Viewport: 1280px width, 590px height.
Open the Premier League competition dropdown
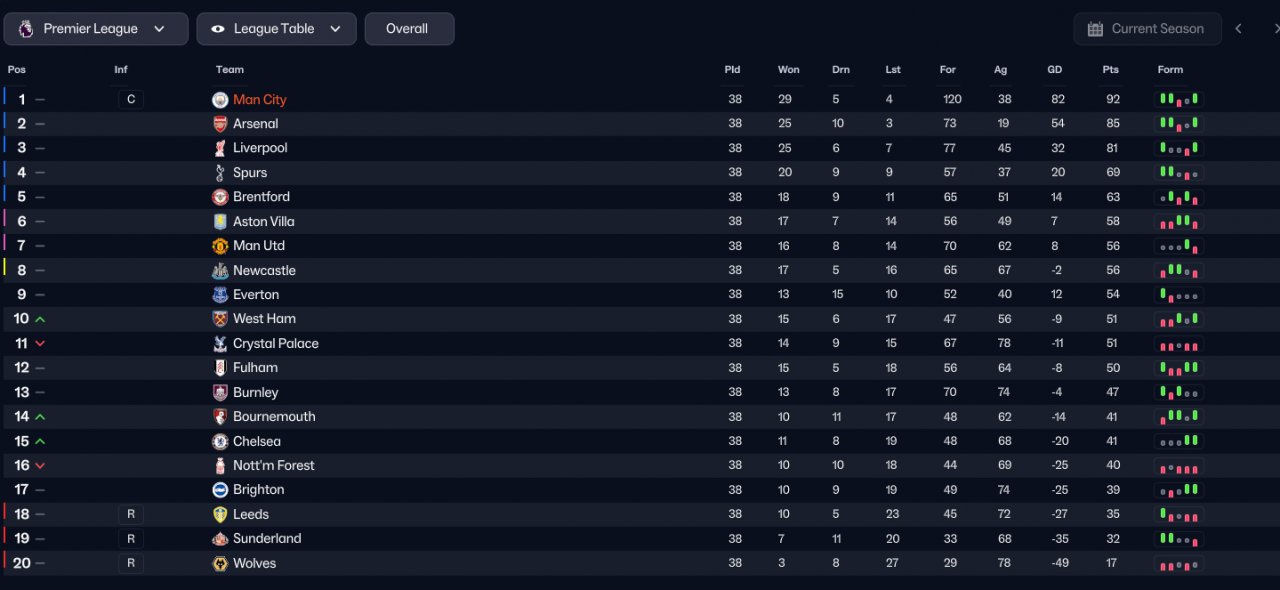coord(96,29)
